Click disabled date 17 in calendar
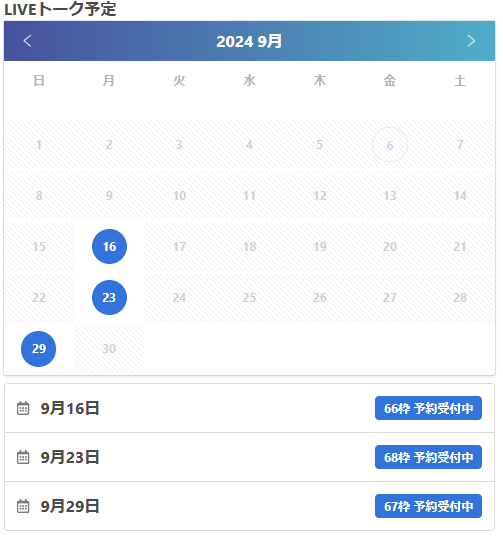 [179, 247]
